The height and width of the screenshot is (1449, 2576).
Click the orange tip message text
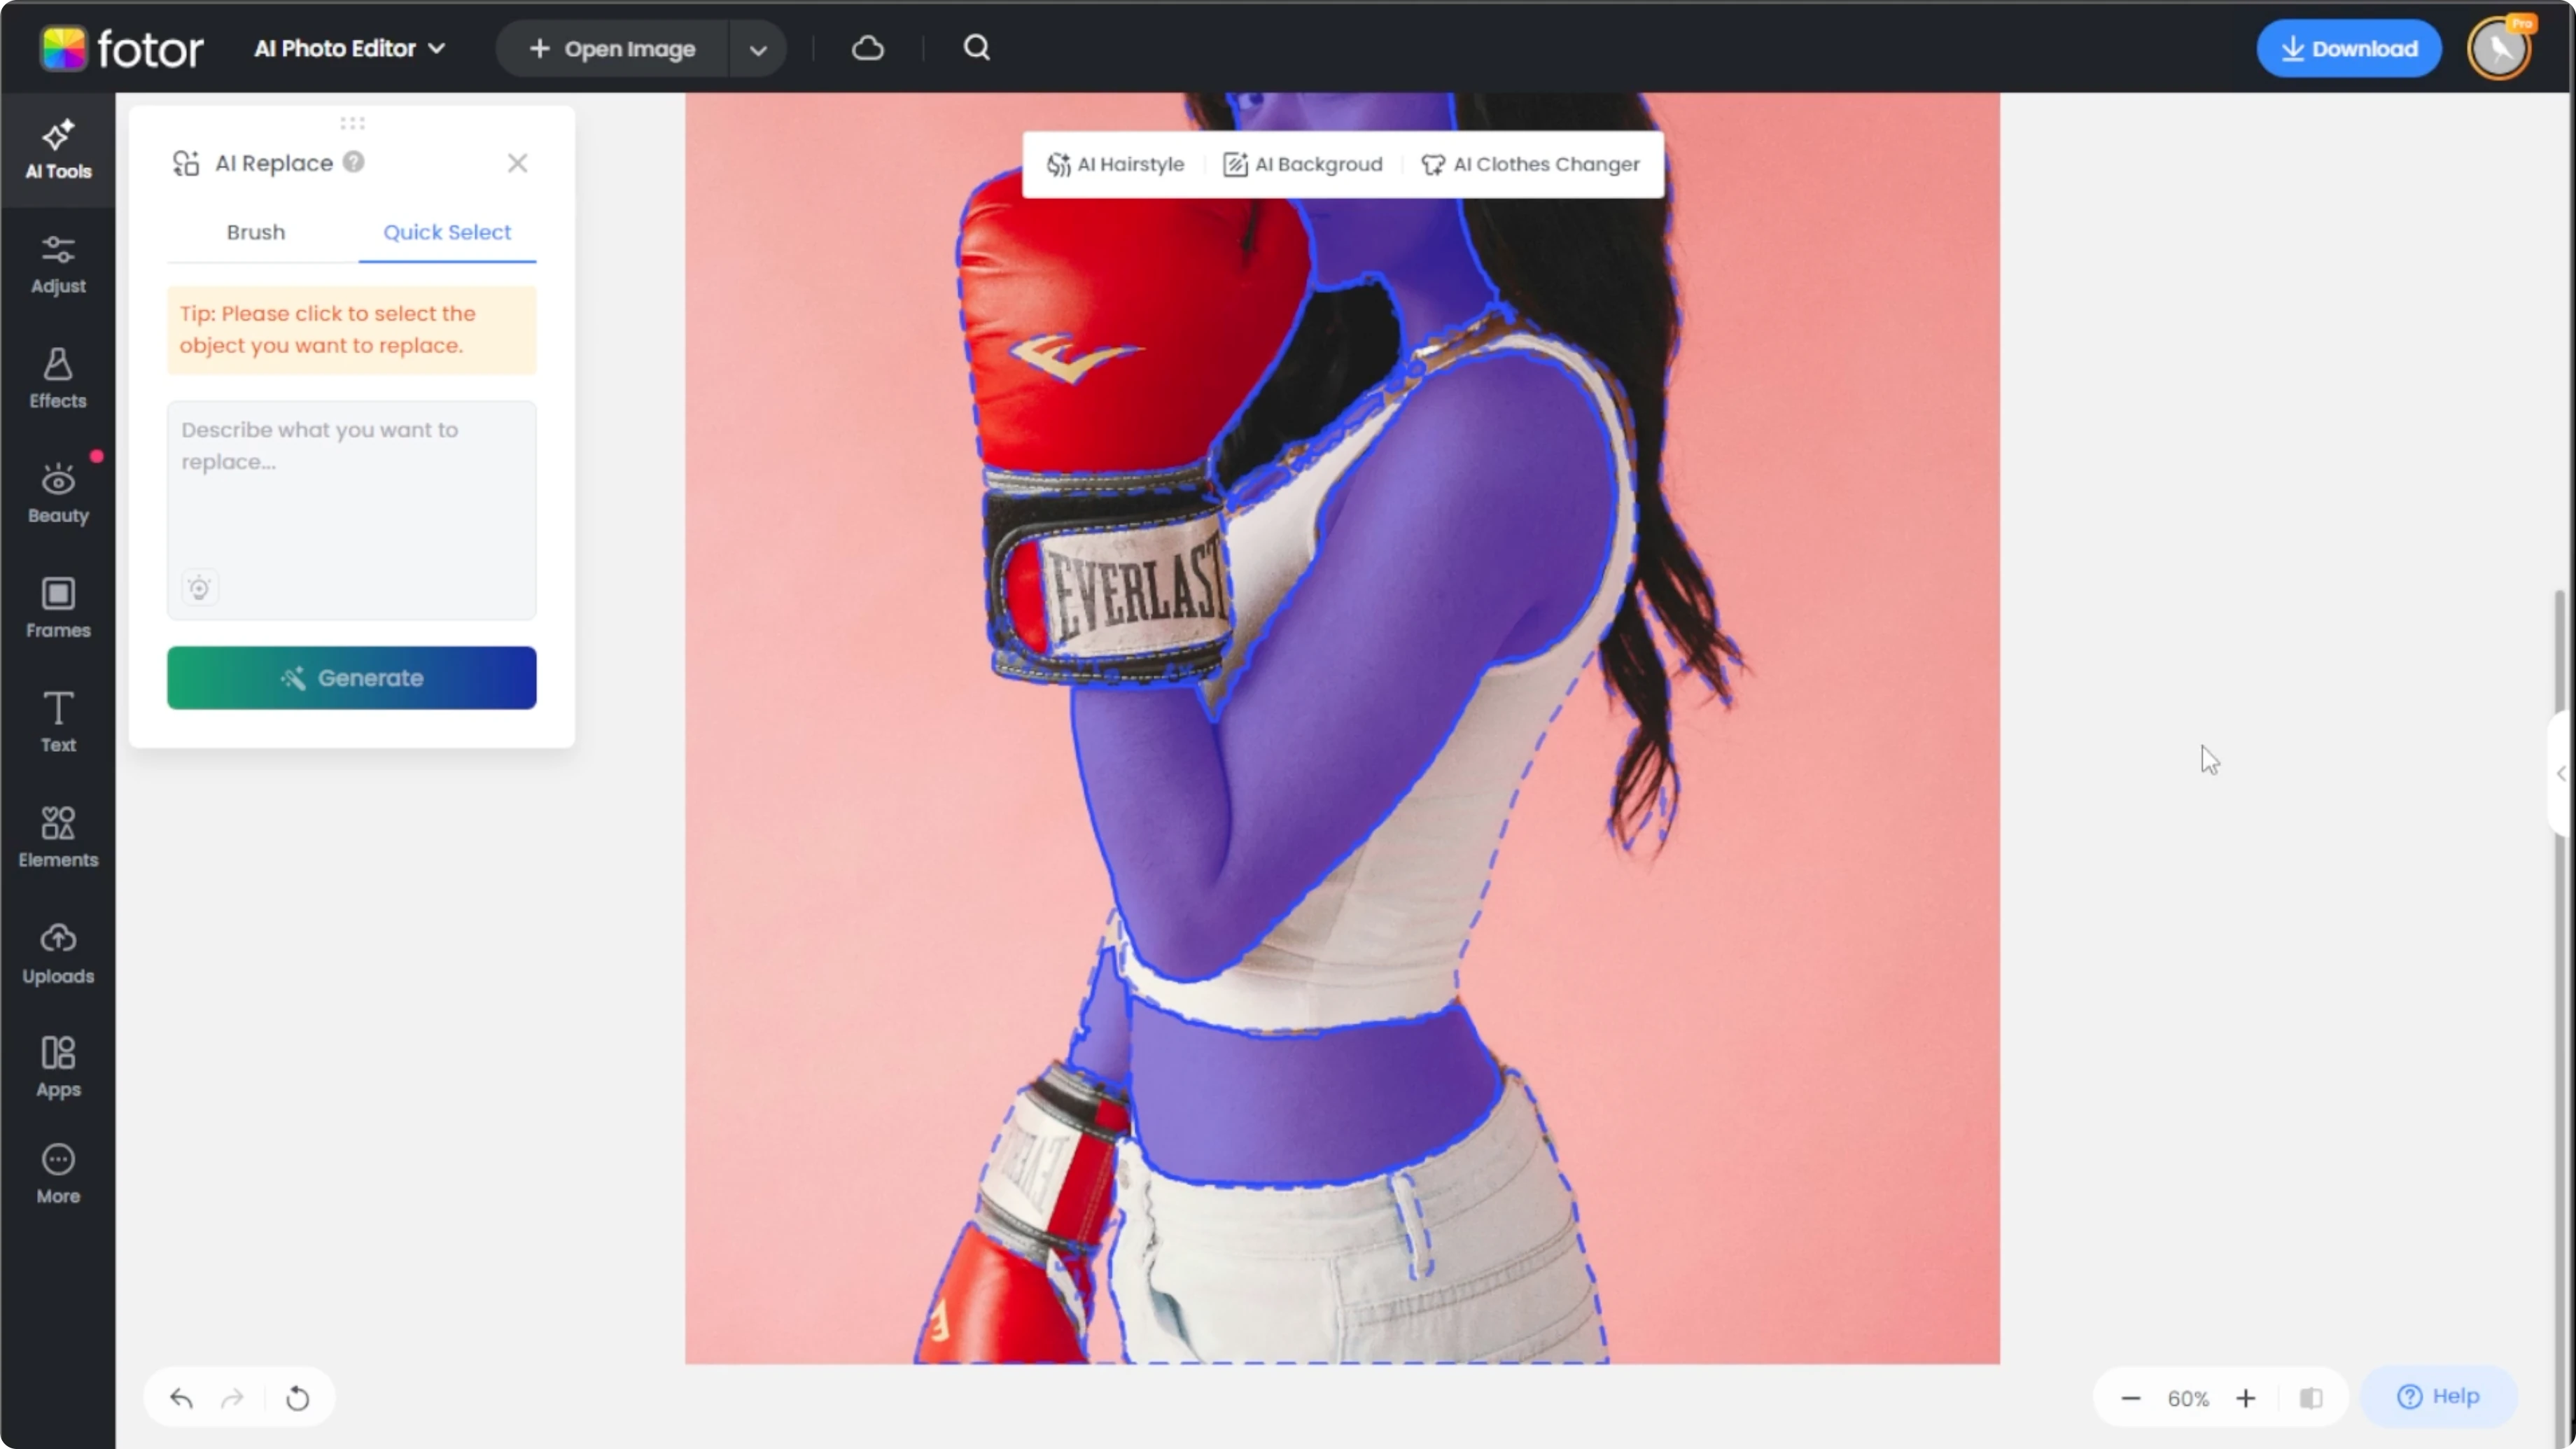tap(327, 329)
